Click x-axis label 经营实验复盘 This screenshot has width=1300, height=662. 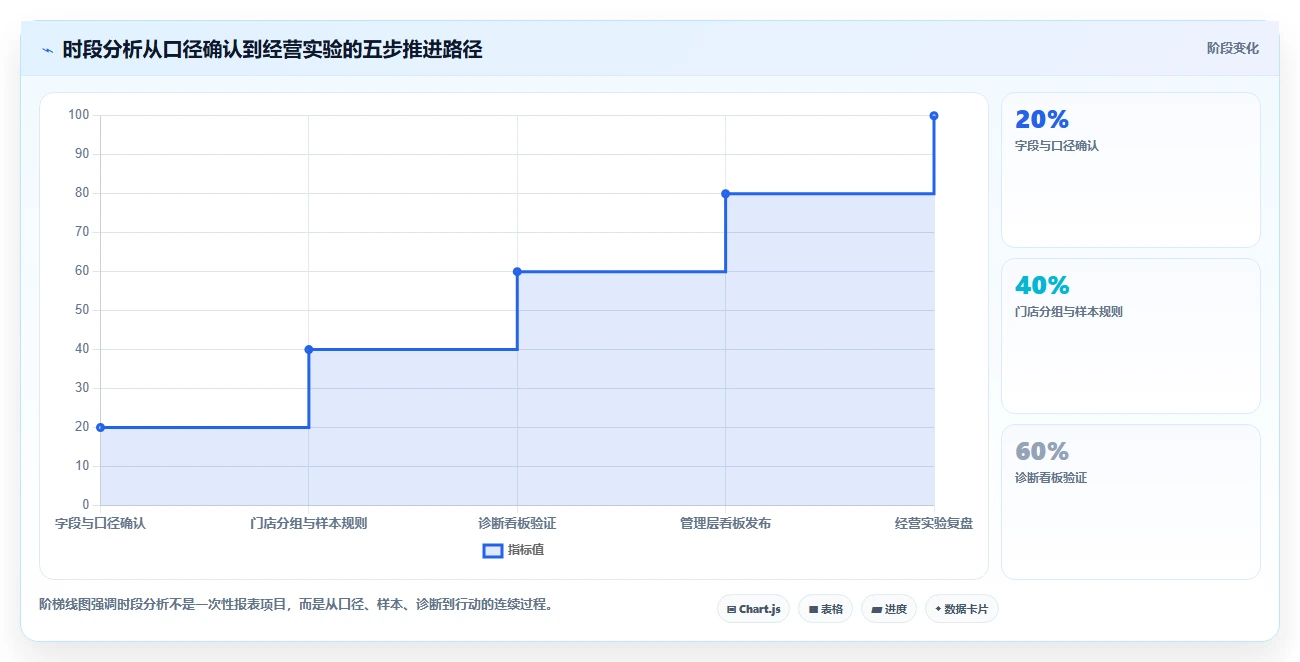coord(934,523)
